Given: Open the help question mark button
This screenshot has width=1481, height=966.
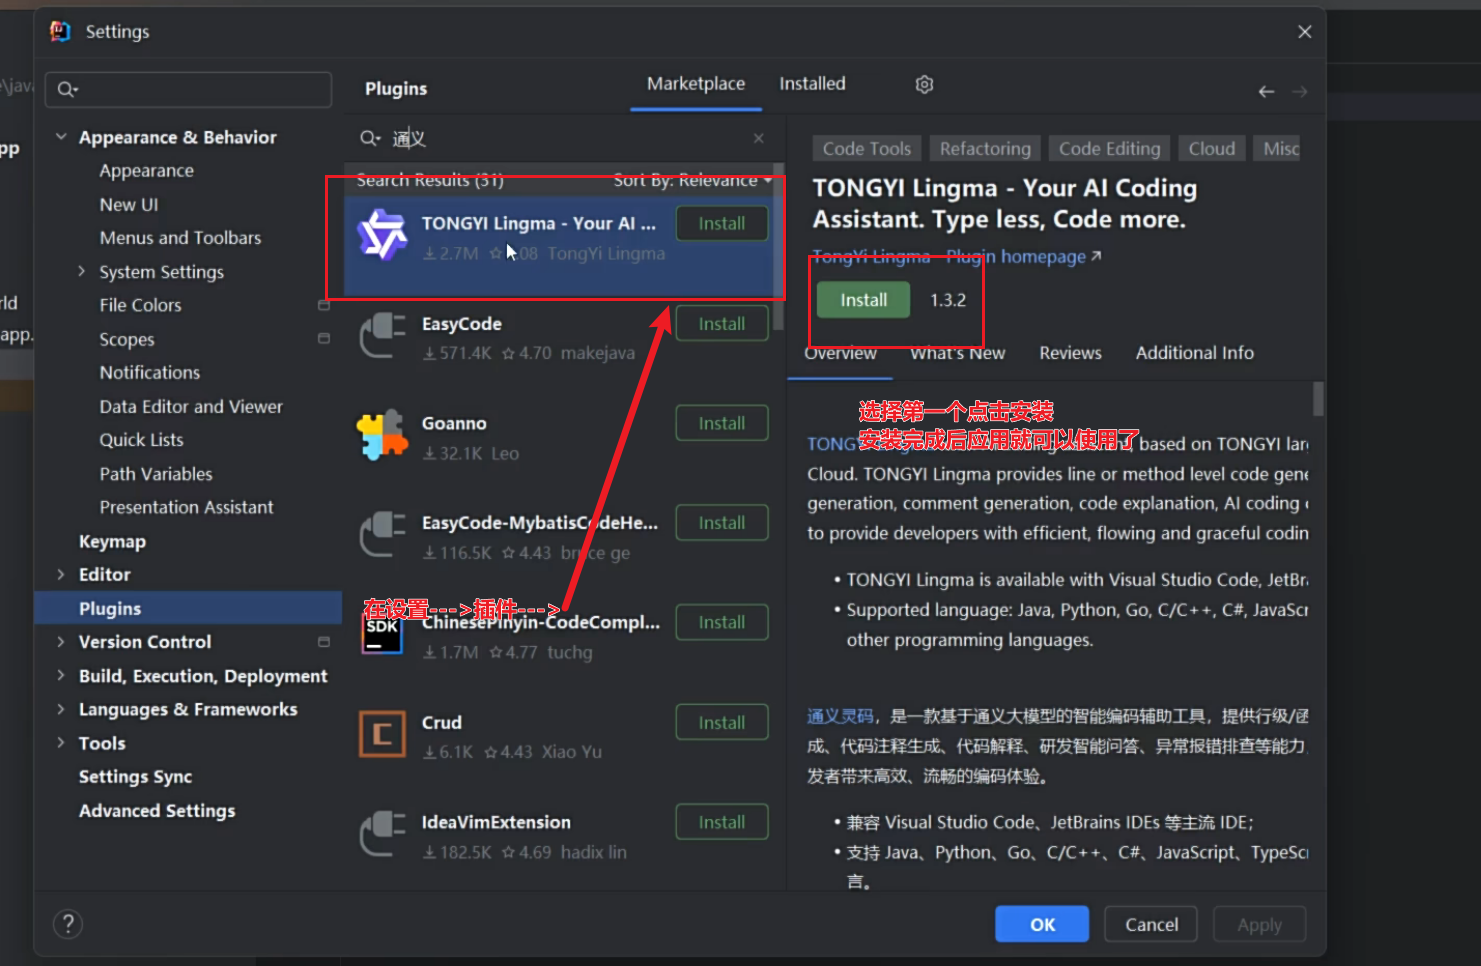Looking at the screenshot, I should (x=68, y=924).
